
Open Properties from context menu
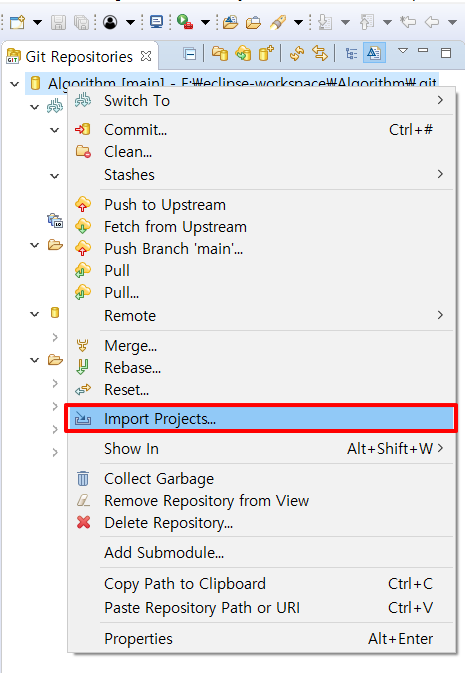pos(261,639)
